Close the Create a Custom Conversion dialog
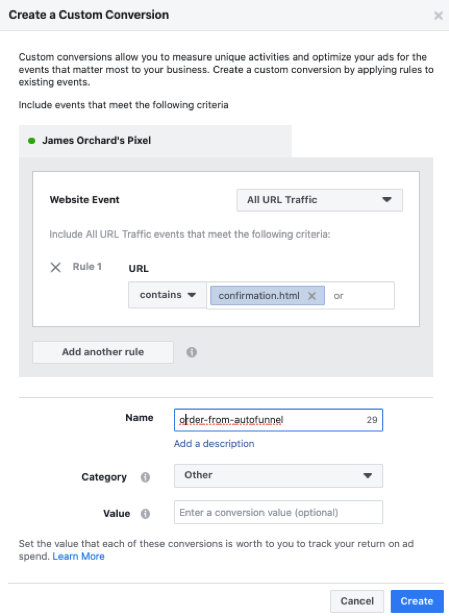This screenshot has height=616, width=449. pos(438,16)
